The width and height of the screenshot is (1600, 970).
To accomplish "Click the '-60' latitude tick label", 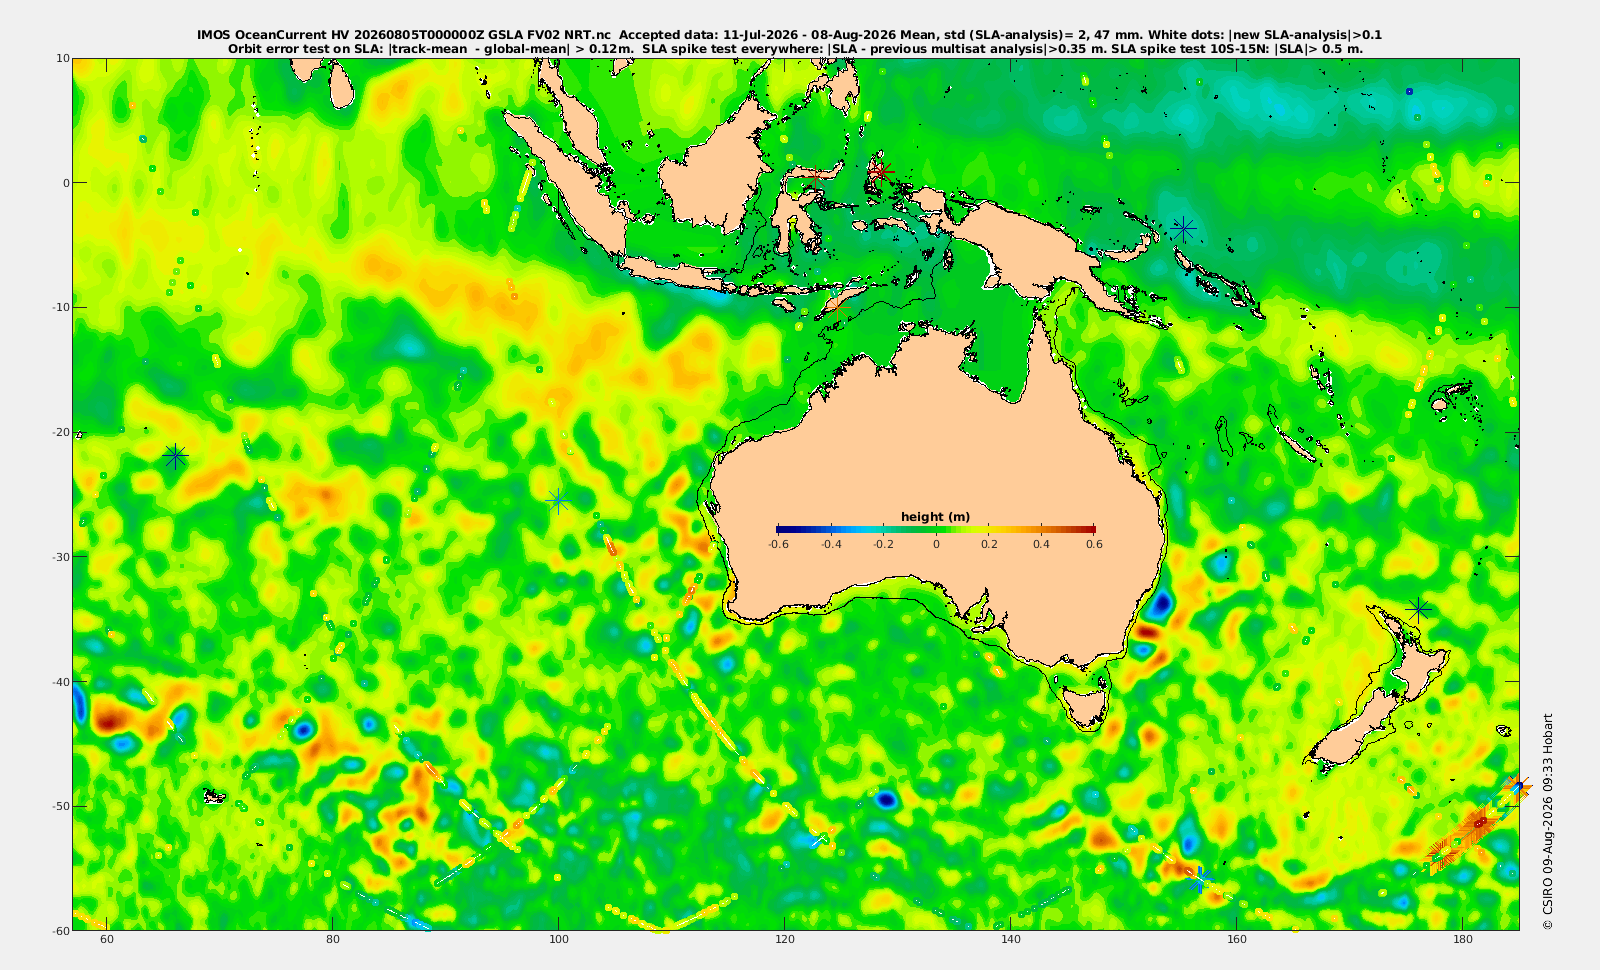I will 60,931.
